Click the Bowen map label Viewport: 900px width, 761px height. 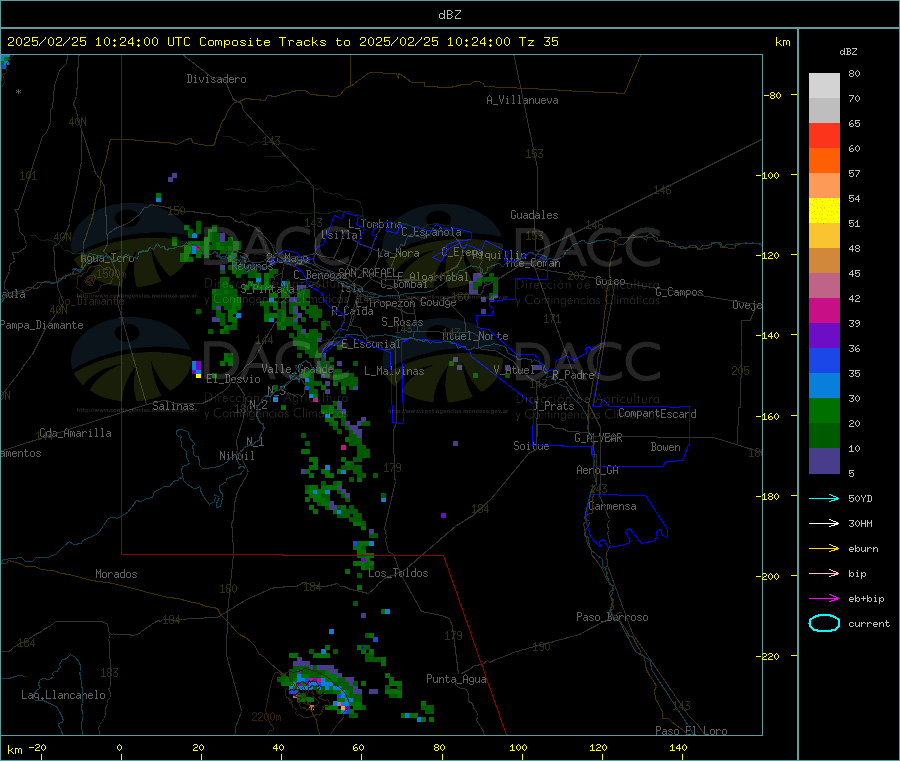(665, 447)
